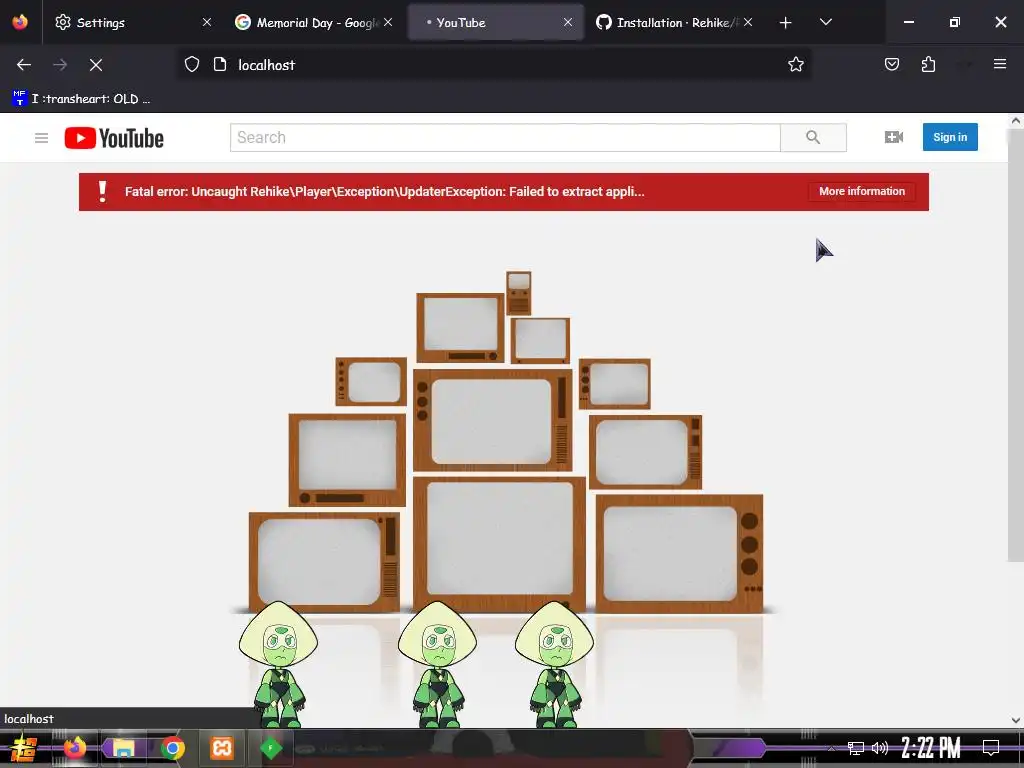Image resolution: width=1024 pixels, height=768 pixels.
Task: Close the Installation Rehike tab
Action: (748, 22)
